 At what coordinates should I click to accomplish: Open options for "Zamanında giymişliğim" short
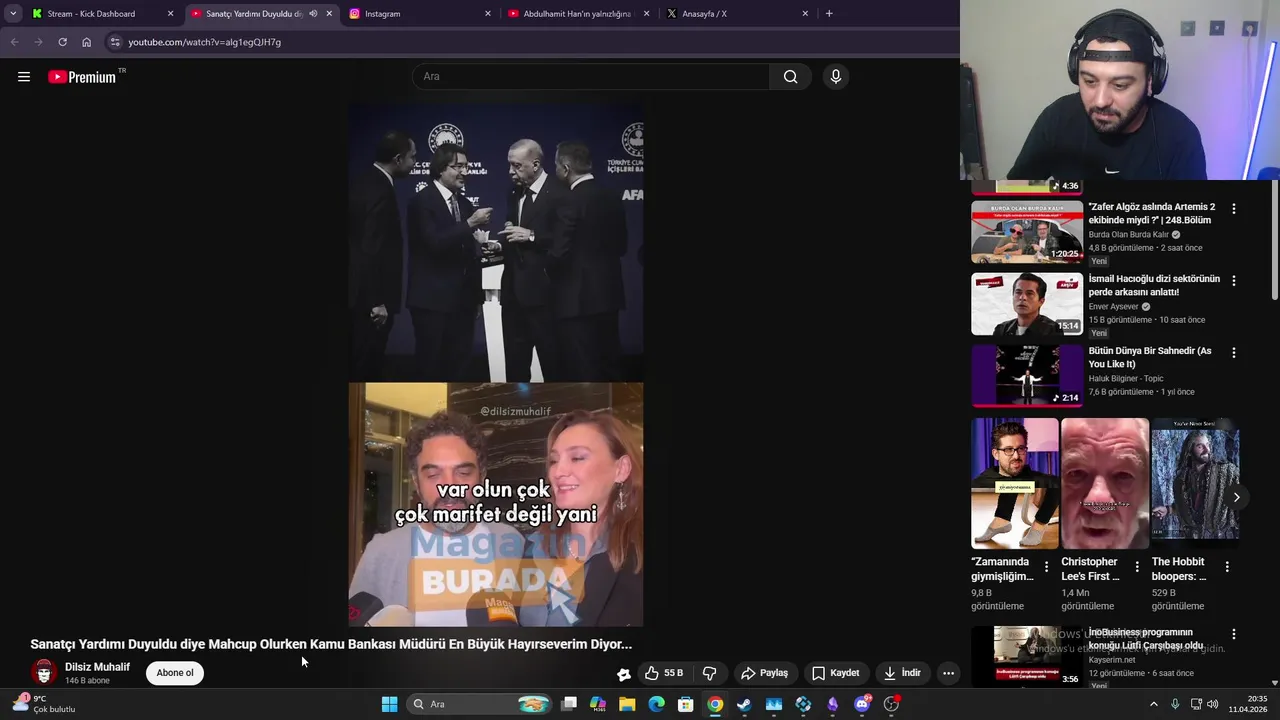(x=1047, y=567)
